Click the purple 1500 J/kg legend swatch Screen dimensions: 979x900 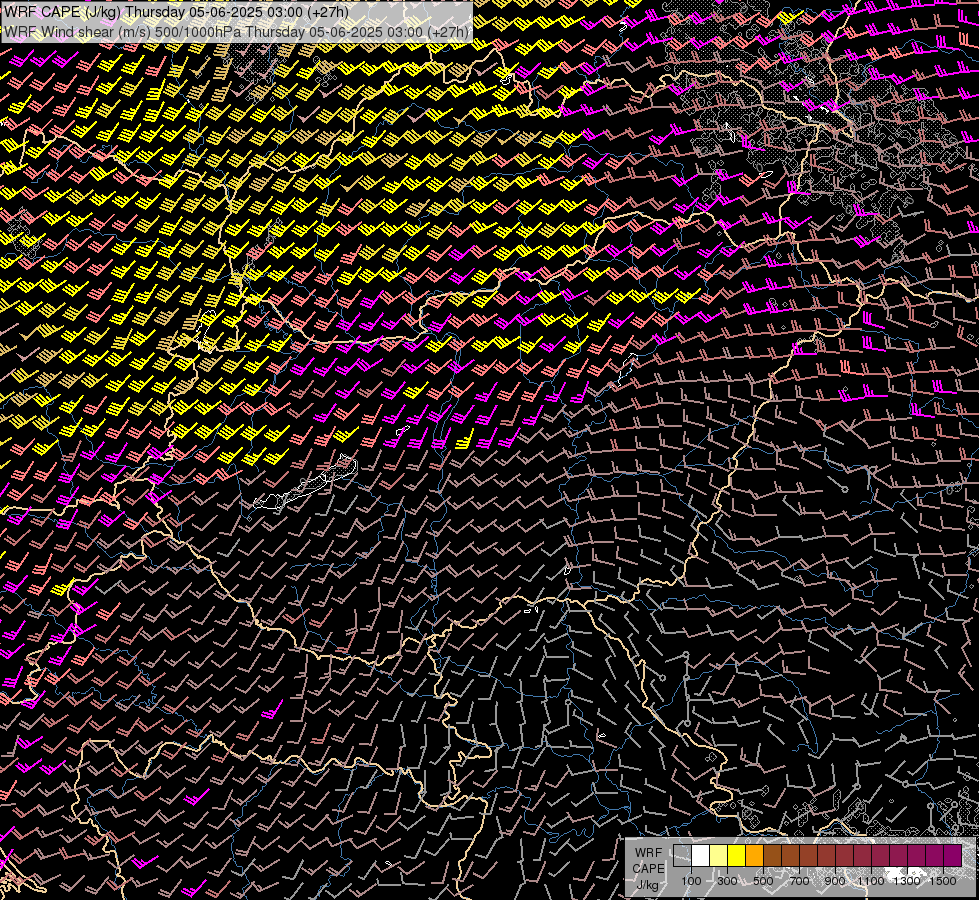point(953,855)
